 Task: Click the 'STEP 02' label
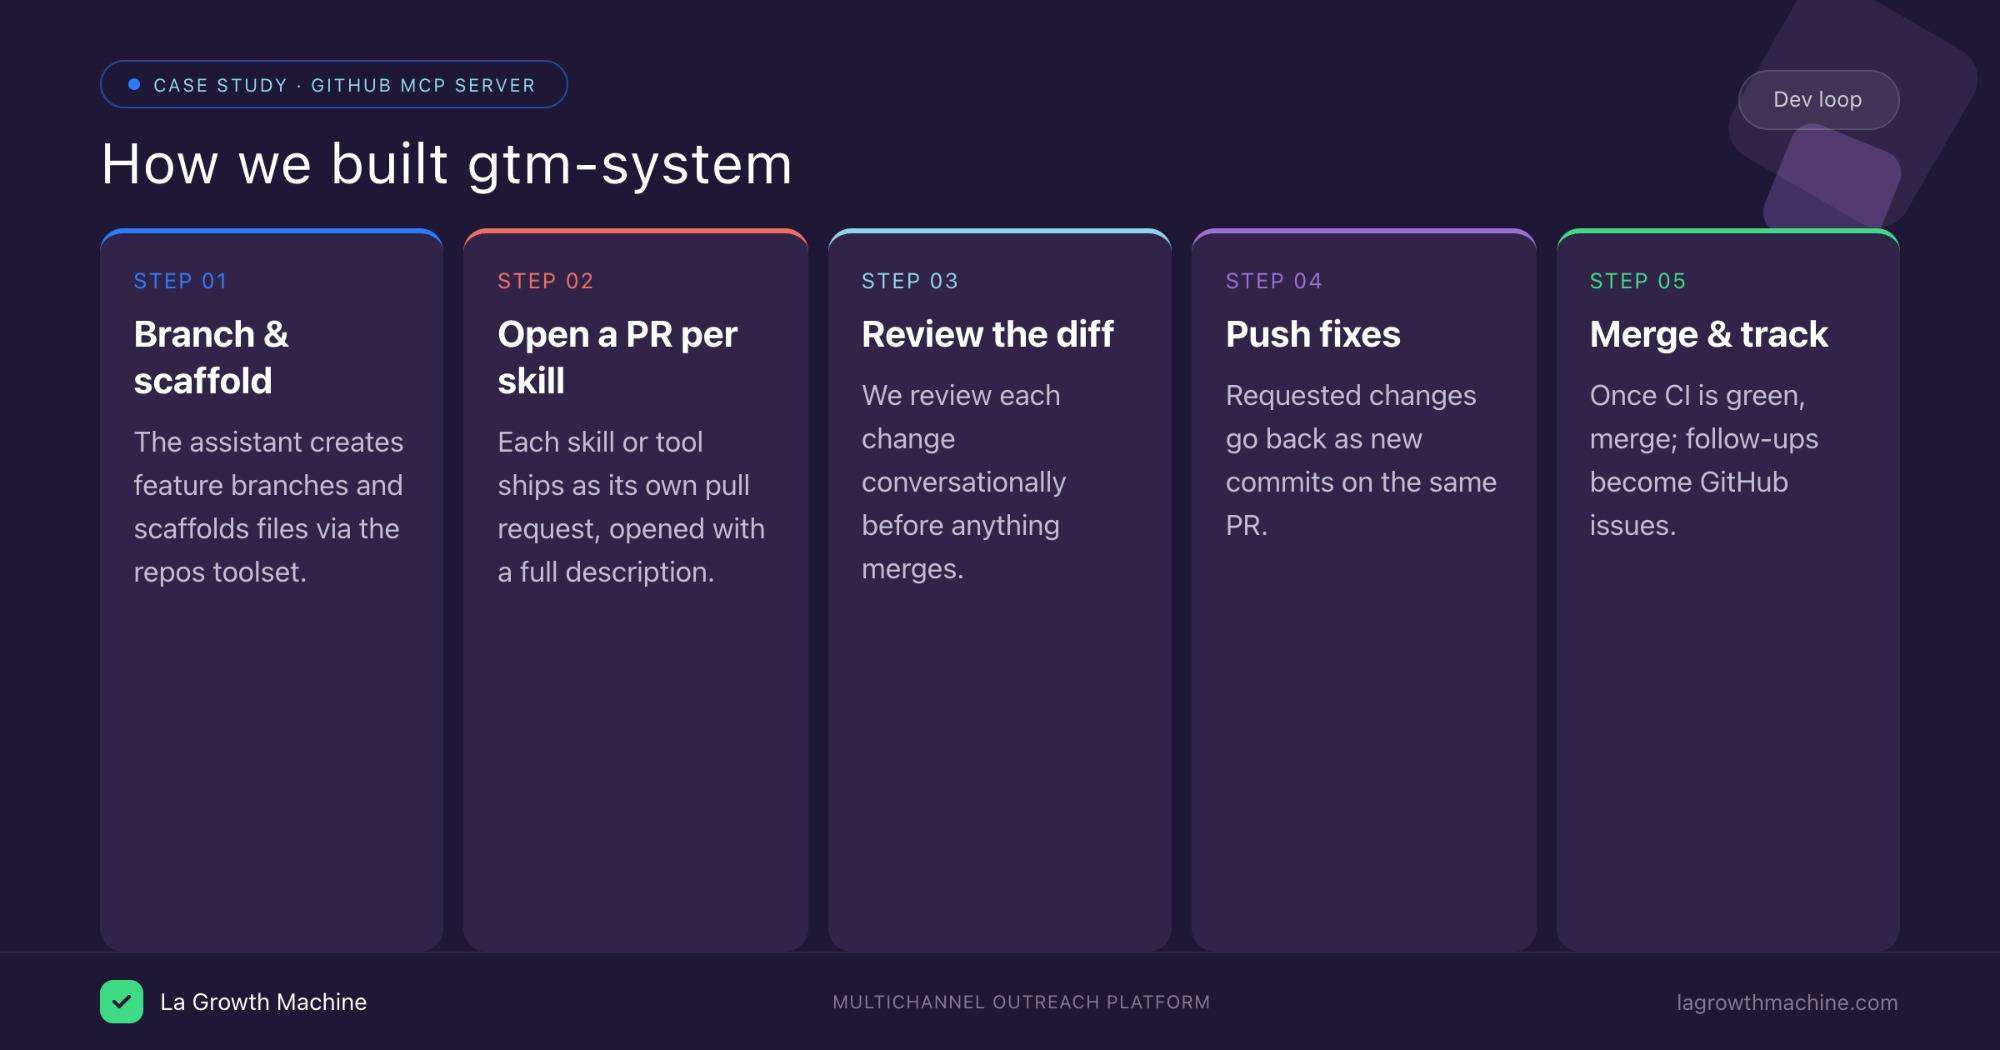(546, 281)
